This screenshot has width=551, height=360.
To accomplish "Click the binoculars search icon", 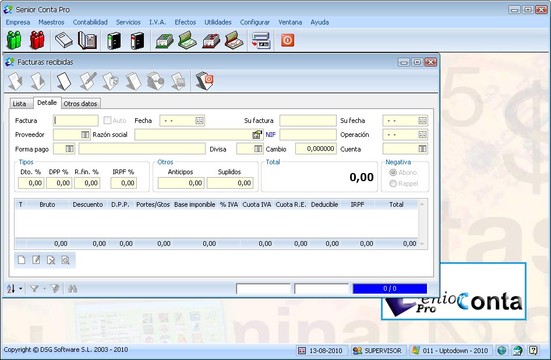I will [x=72, y=289].
